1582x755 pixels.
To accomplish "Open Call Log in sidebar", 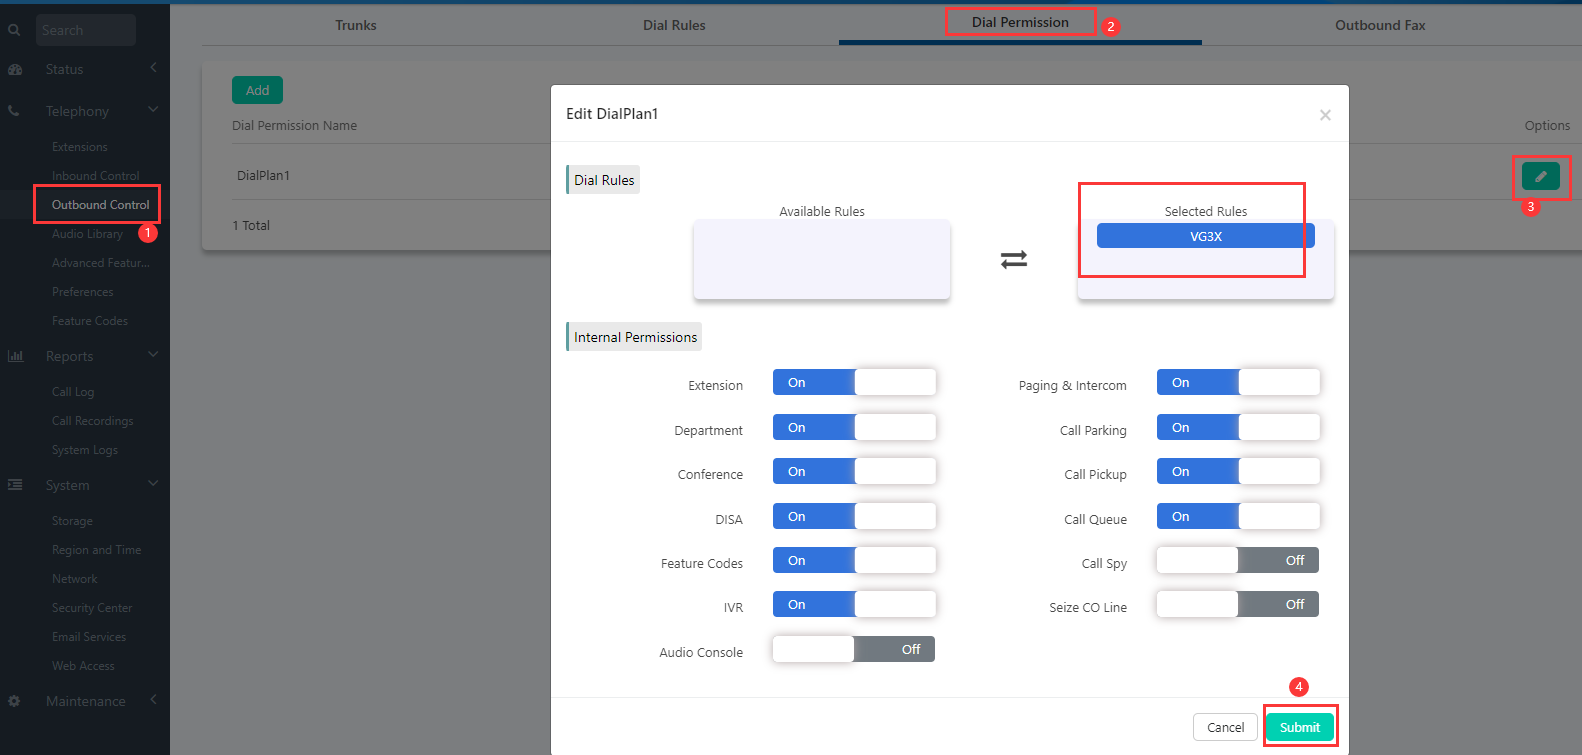I will pos(73,392).
